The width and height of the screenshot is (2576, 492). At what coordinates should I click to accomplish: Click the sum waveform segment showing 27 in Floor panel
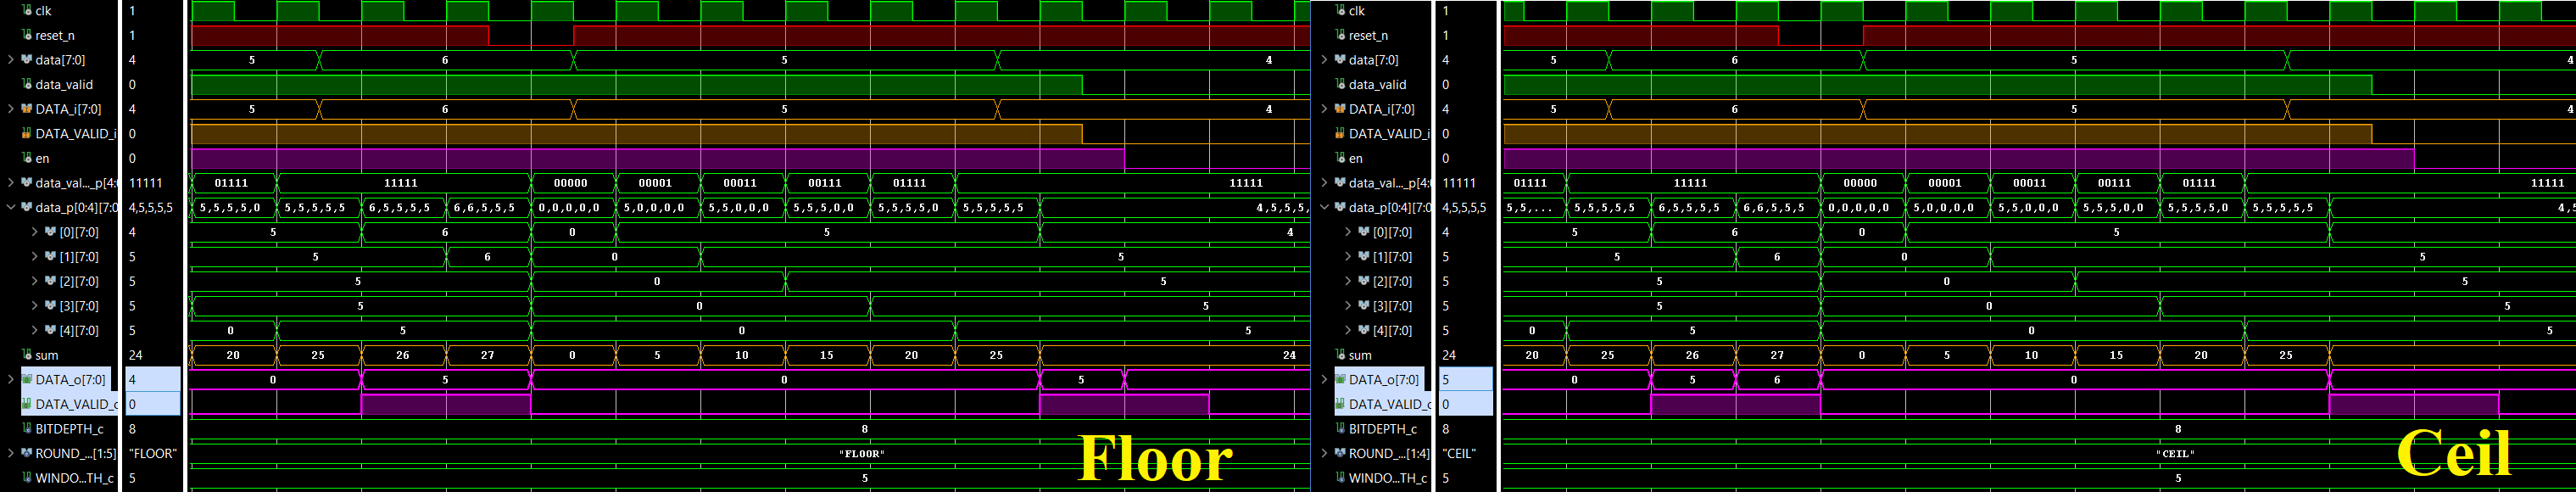pyautogui.click(x=487, y=355)
